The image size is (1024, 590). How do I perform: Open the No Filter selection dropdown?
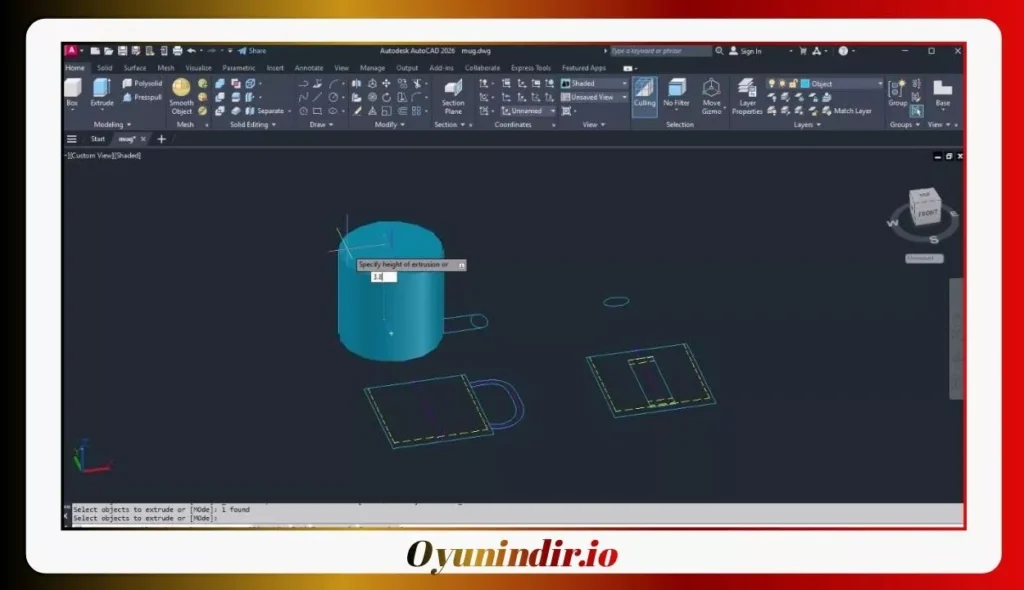pos(676,92)
